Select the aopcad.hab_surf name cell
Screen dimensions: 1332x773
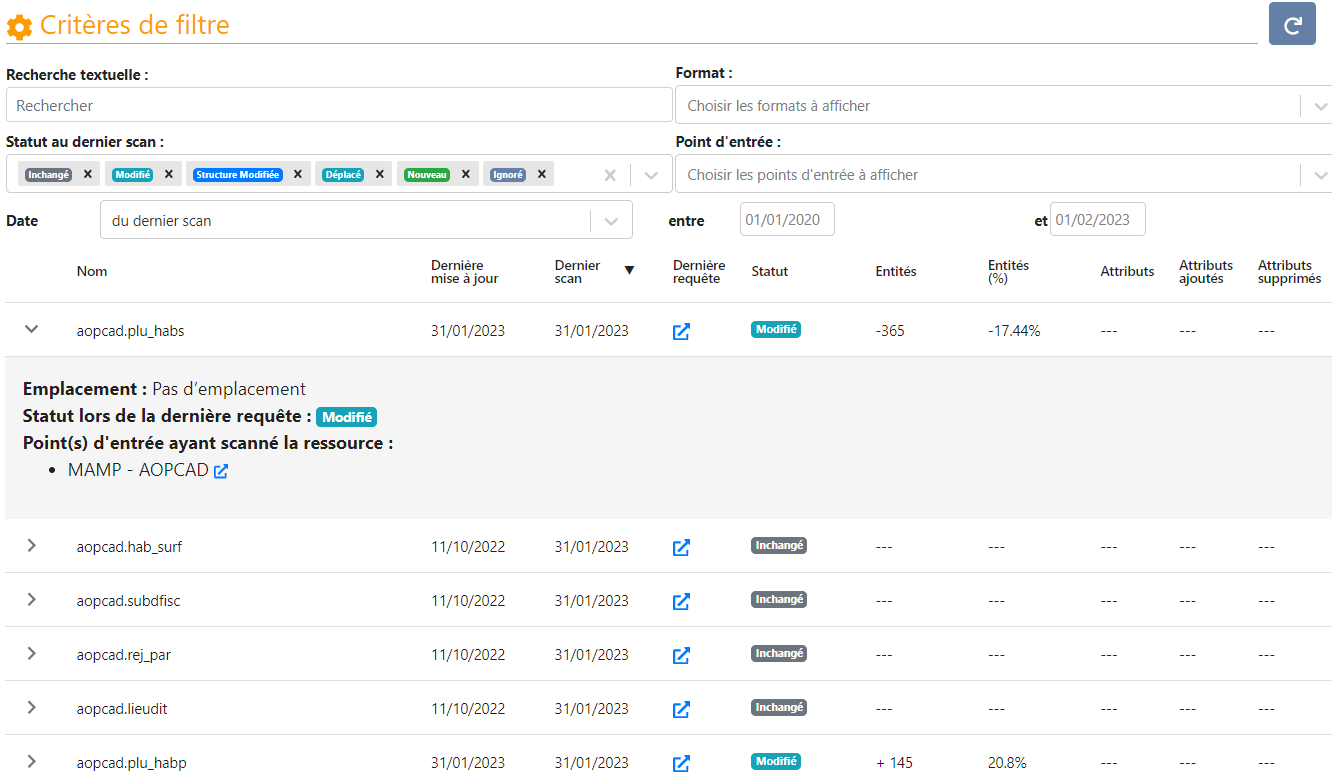click(x=129, y=547)
